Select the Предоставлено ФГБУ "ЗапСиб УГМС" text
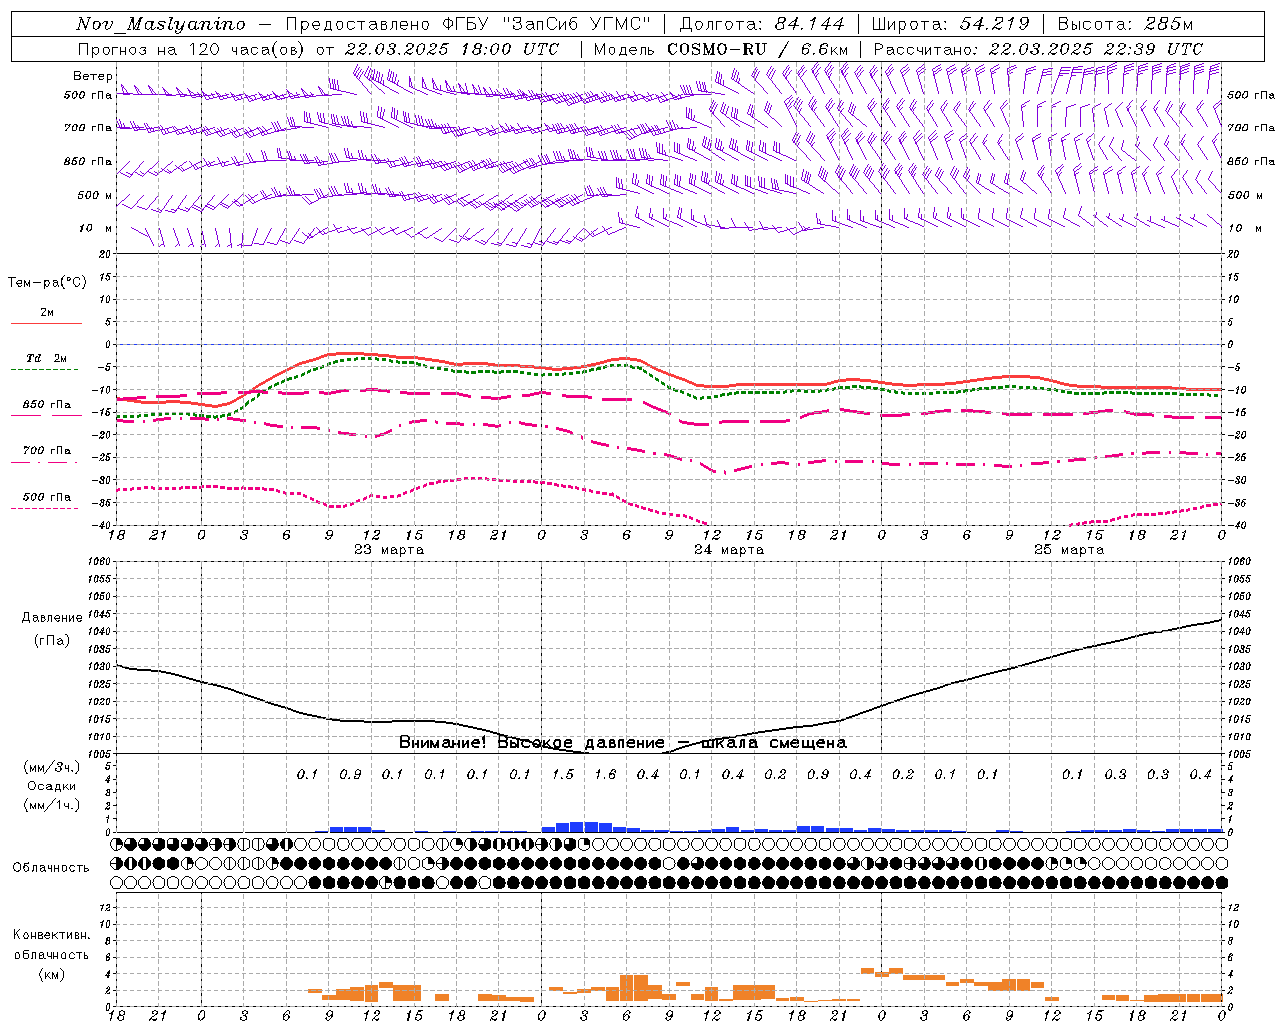This screenshot has height=1024, width=1280. pyautogui.click(x=467, y=24)
